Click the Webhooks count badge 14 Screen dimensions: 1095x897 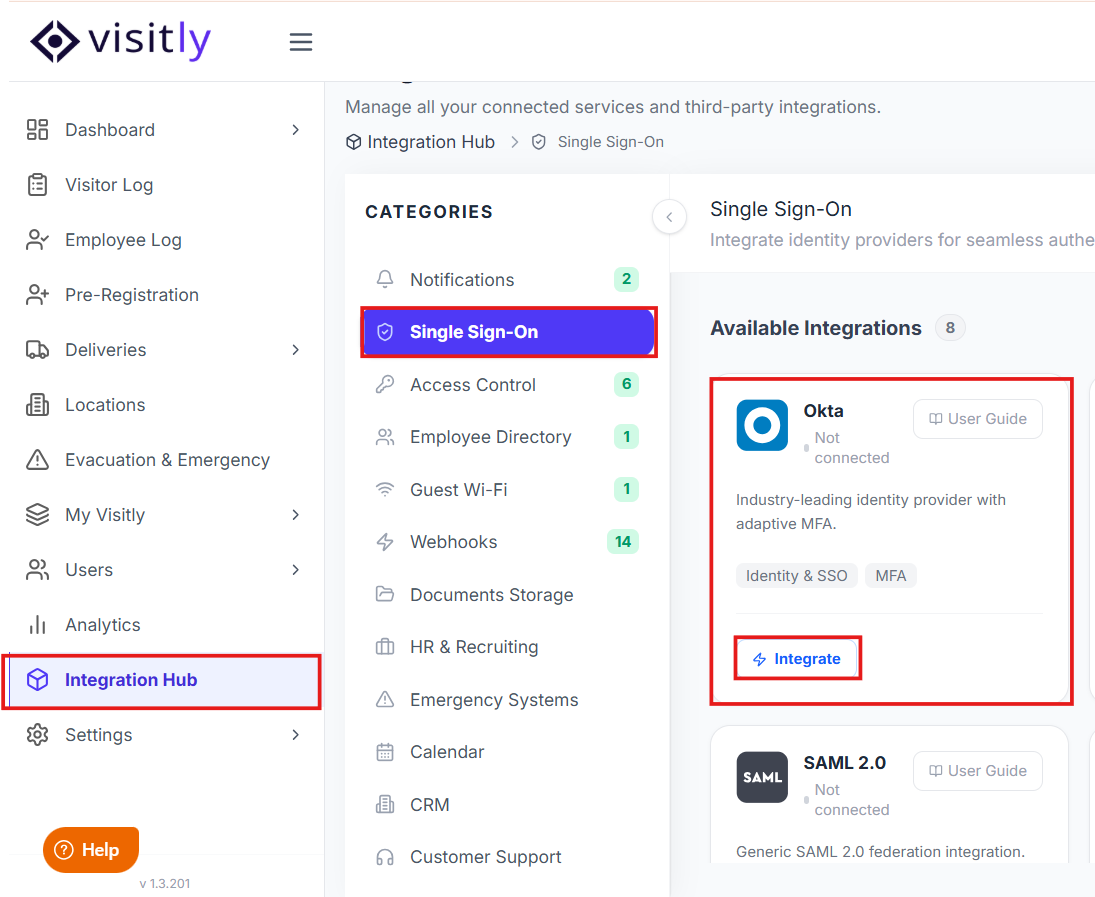tap(623, 541)
